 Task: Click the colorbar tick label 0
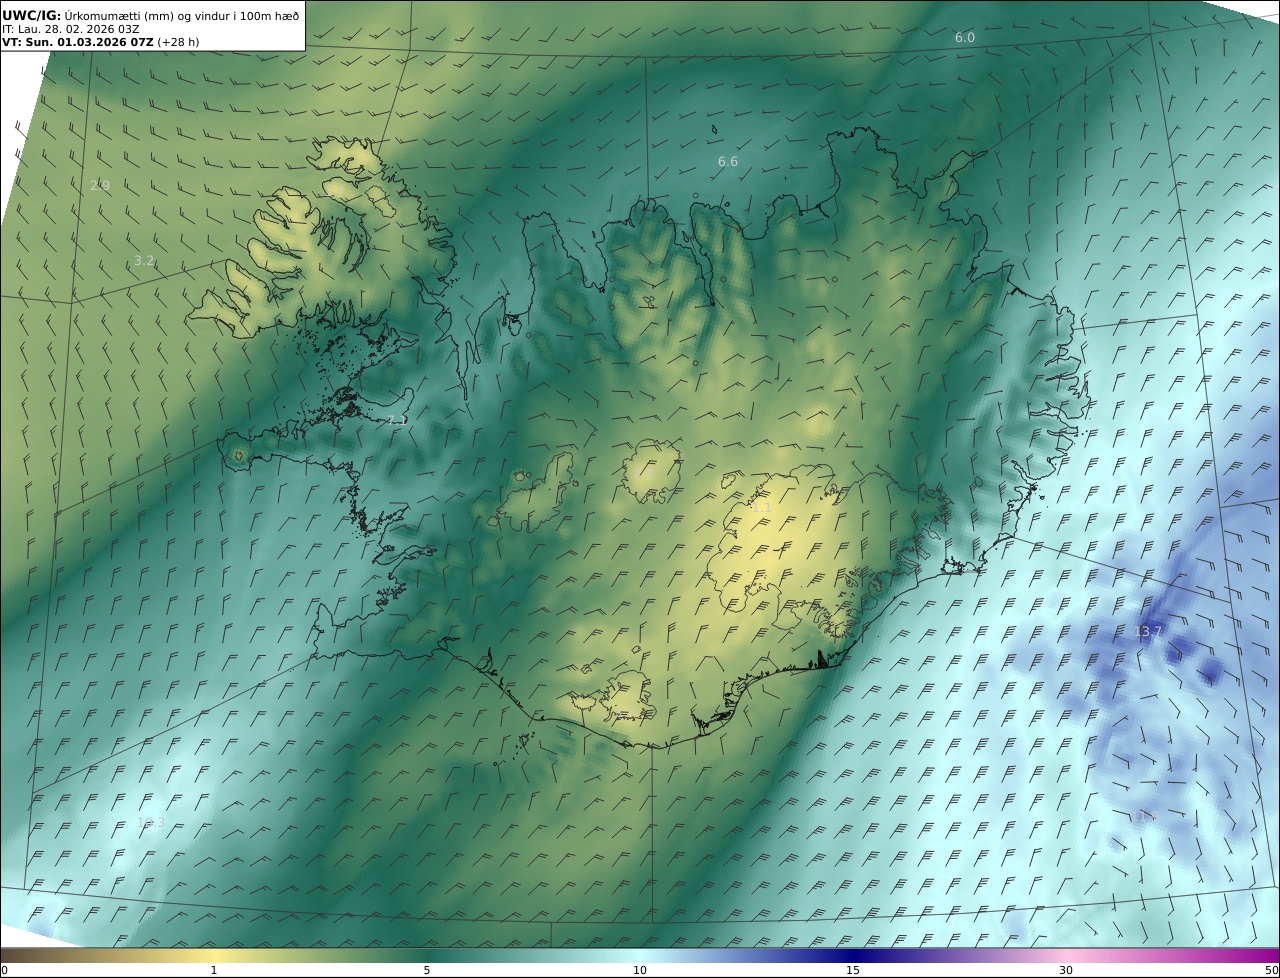point(4,970)
